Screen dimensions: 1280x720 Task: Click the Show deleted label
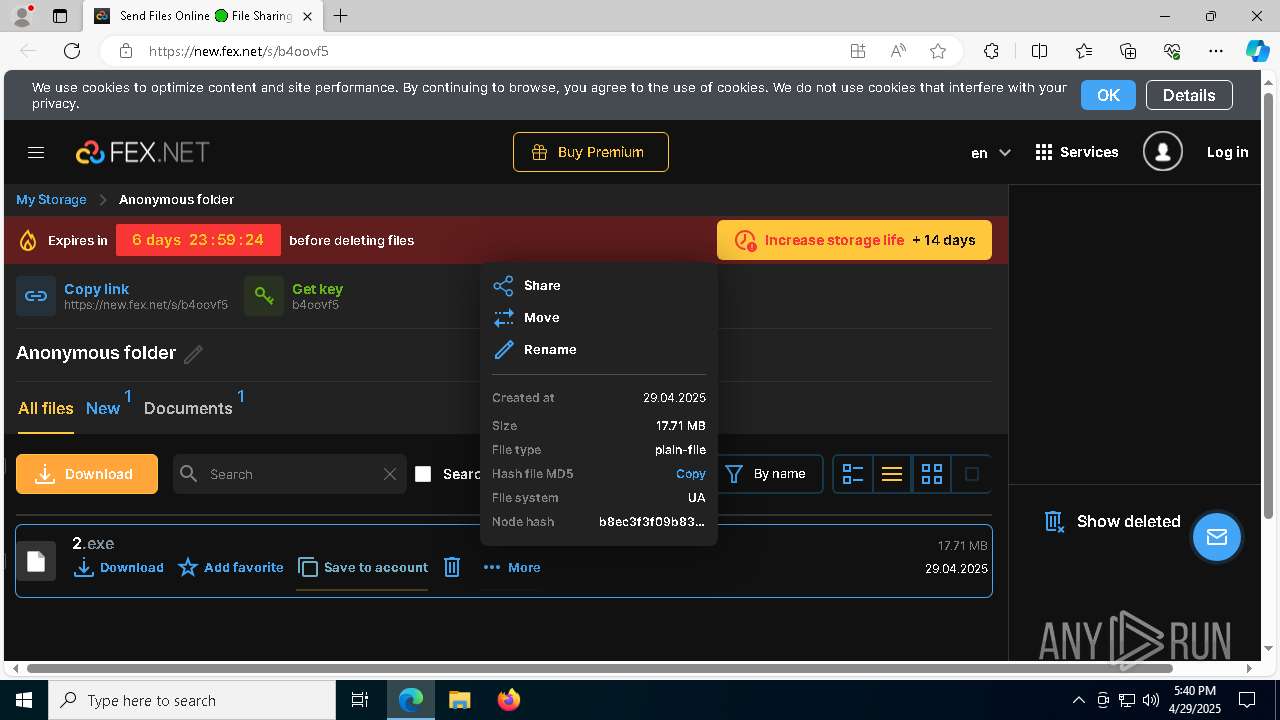tap(1128, 521)
